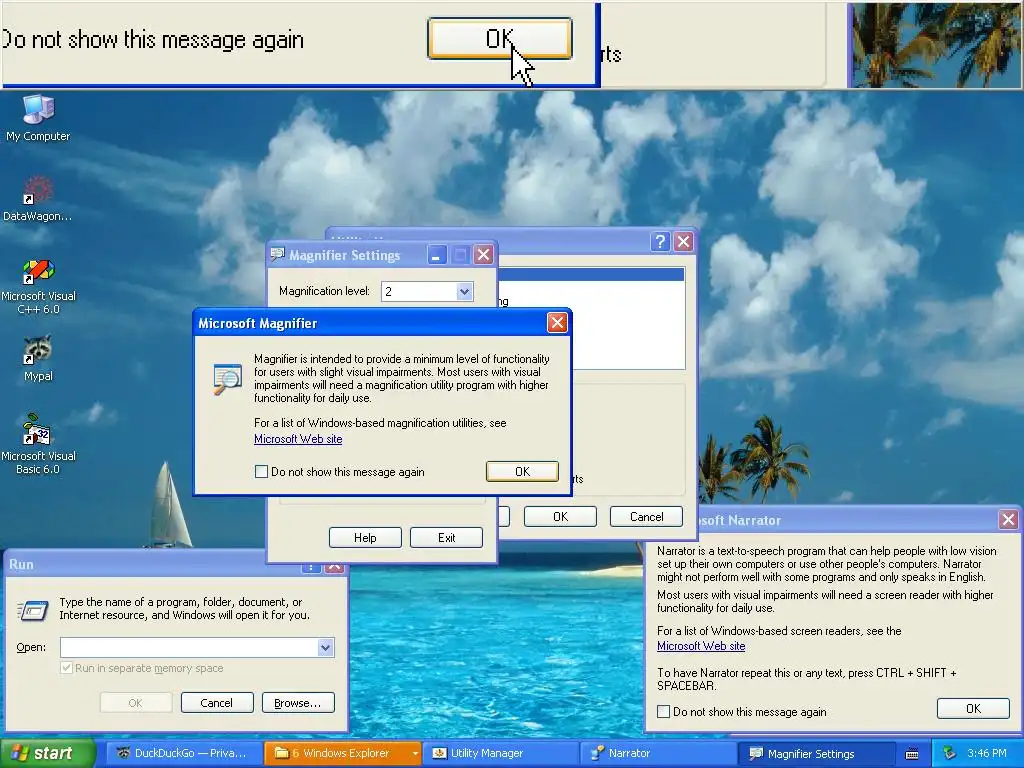Click OK in Microsoft Magnifier dialog
Viewport: 1024px width, 768px height.
coord(522,472)
